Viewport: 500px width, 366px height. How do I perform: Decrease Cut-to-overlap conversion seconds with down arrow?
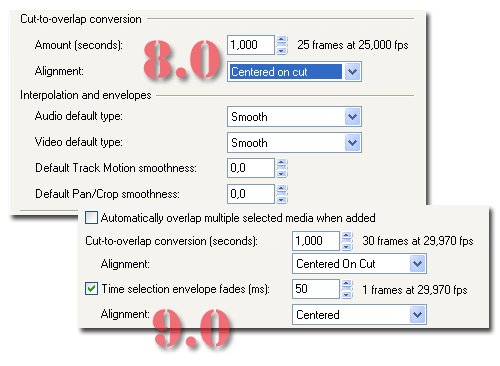[347, 246]
